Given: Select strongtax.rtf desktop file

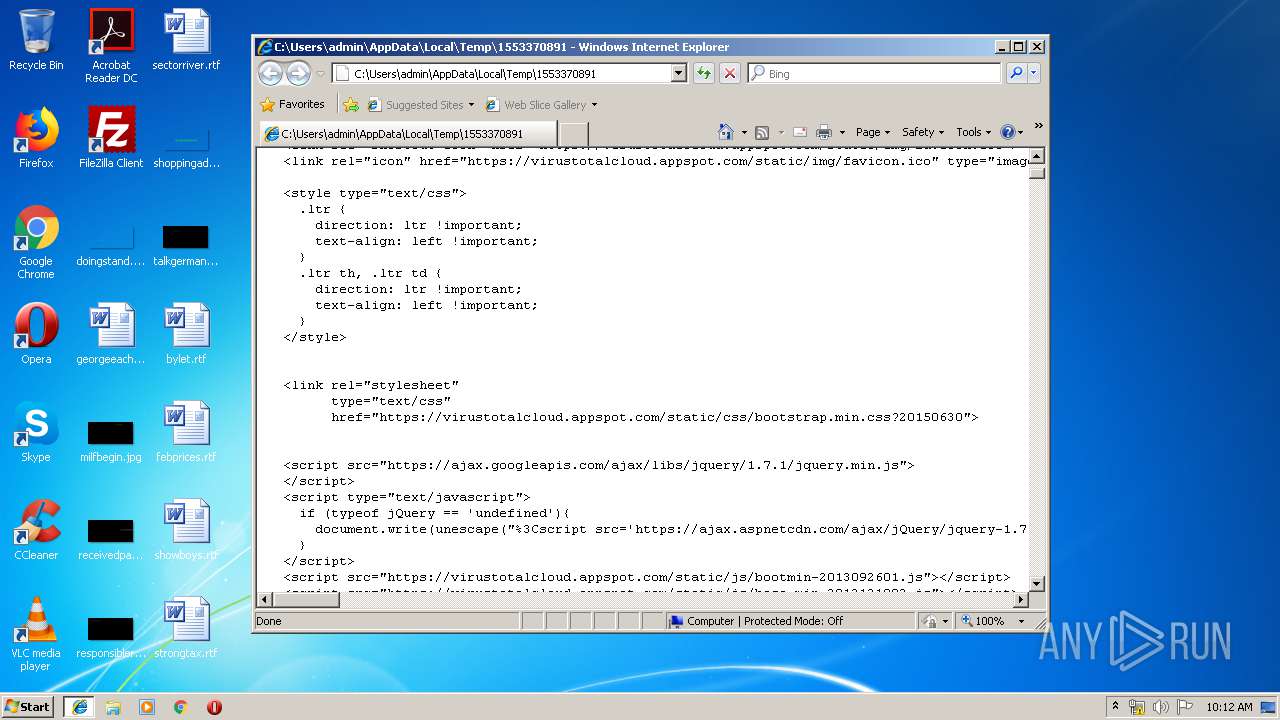Looking at the screenshot, I should [186, 628].
